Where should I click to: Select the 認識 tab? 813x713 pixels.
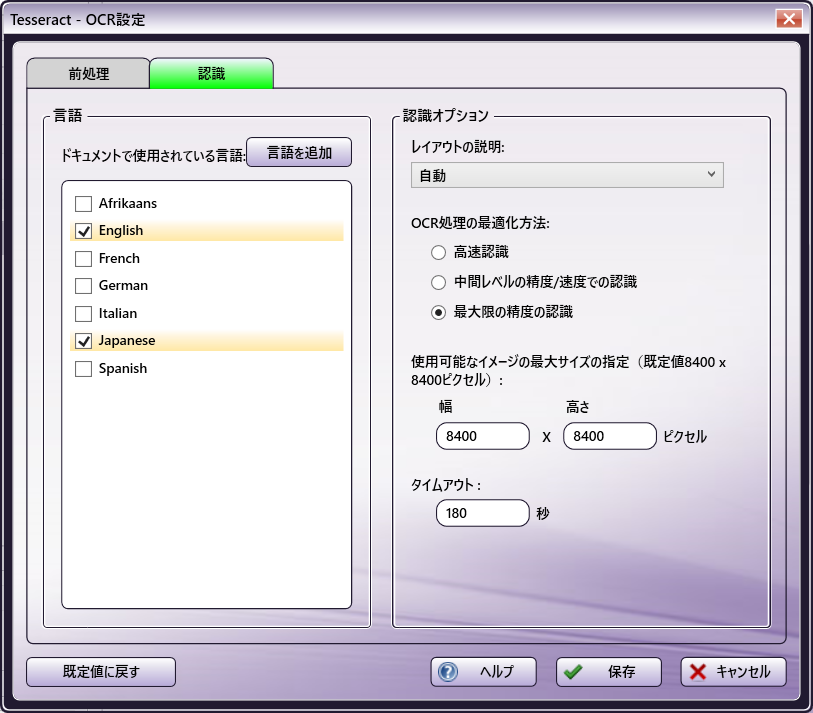(x=212, y=74)
